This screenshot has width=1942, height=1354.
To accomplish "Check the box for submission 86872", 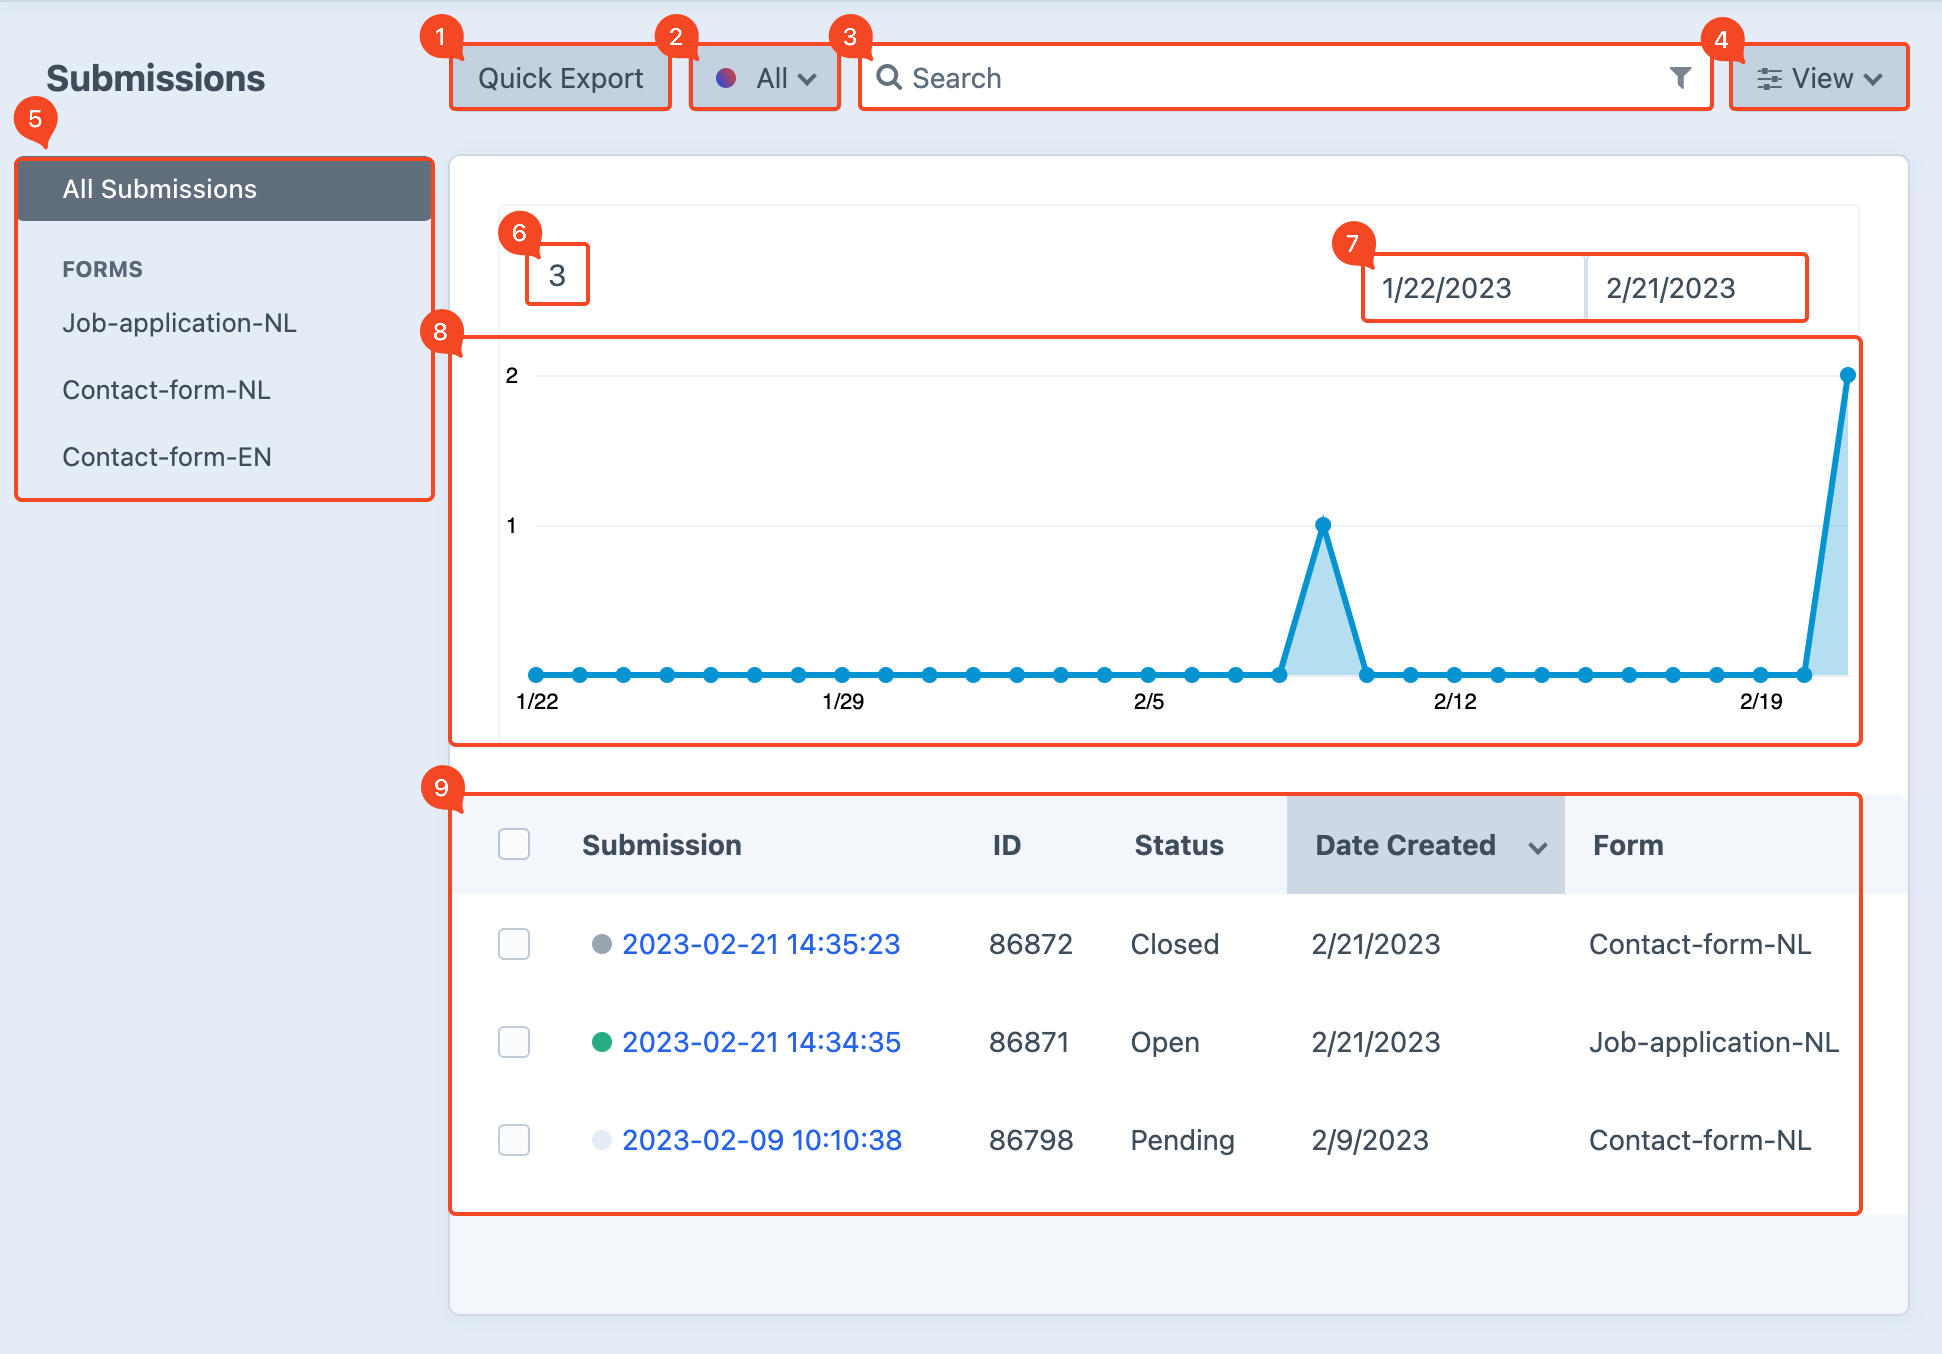I will [514, 944].
